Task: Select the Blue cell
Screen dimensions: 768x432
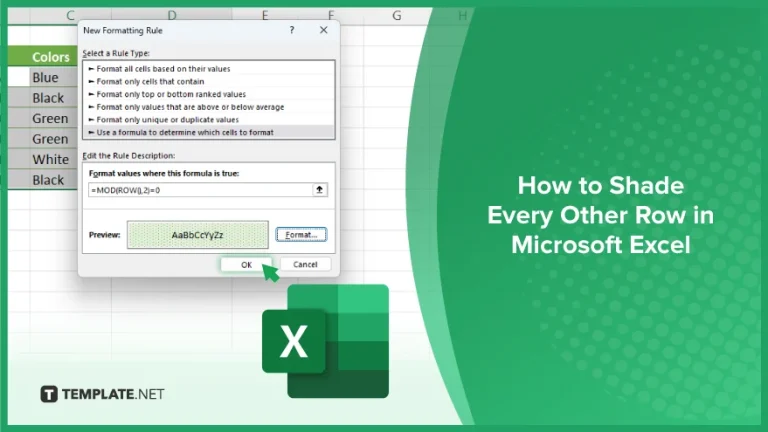Action: click(x=45, y=77)
